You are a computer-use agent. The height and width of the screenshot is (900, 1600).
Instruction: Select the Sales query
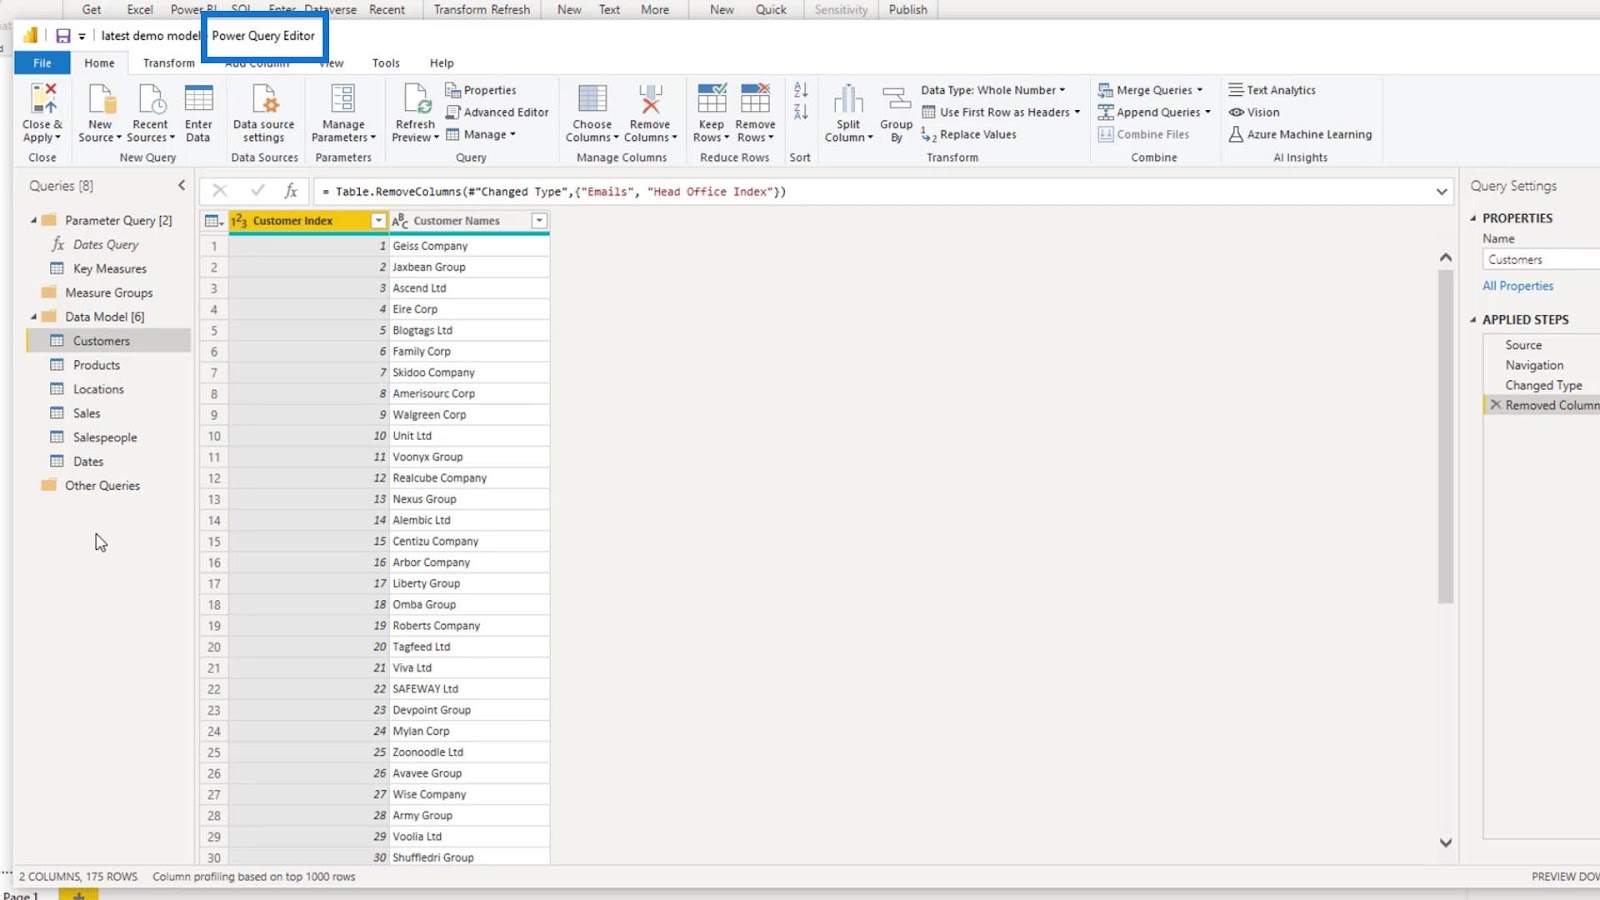click(87, 413)
